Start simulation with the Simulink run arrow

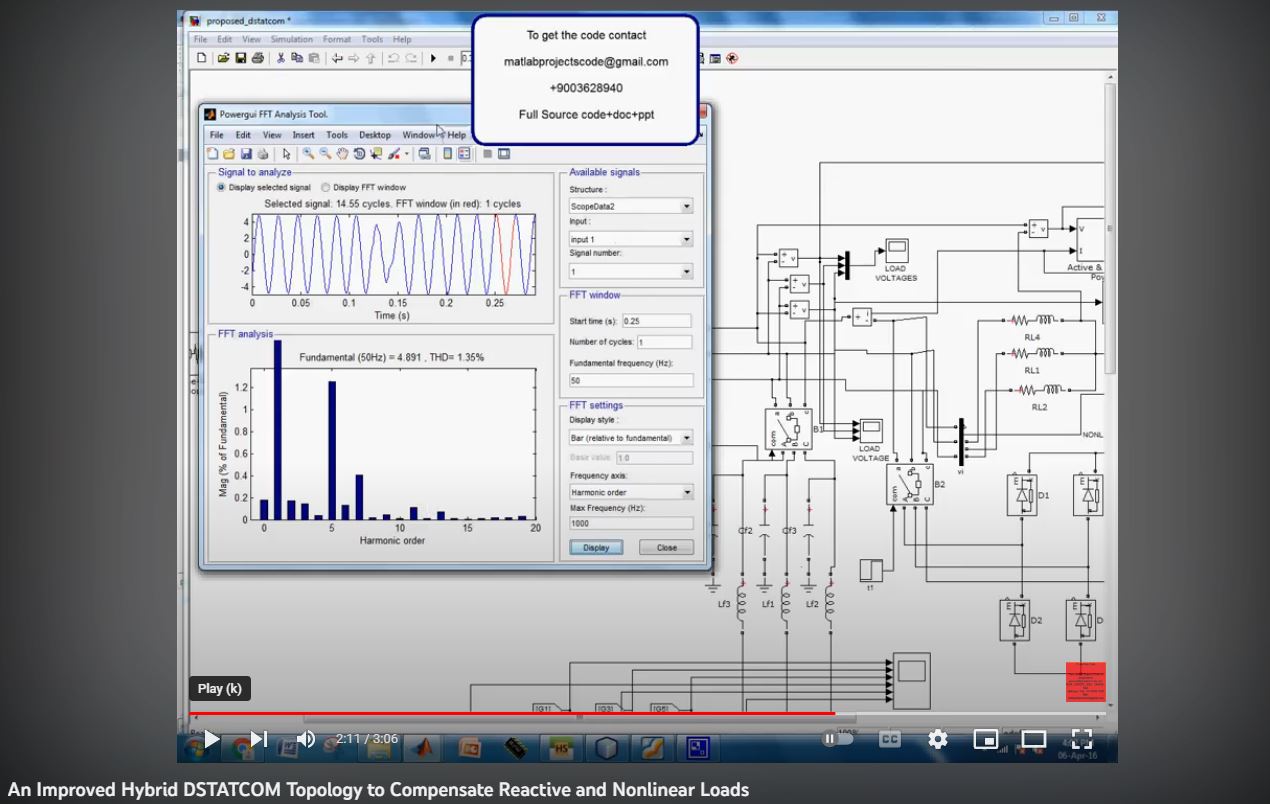pos(433,58)
